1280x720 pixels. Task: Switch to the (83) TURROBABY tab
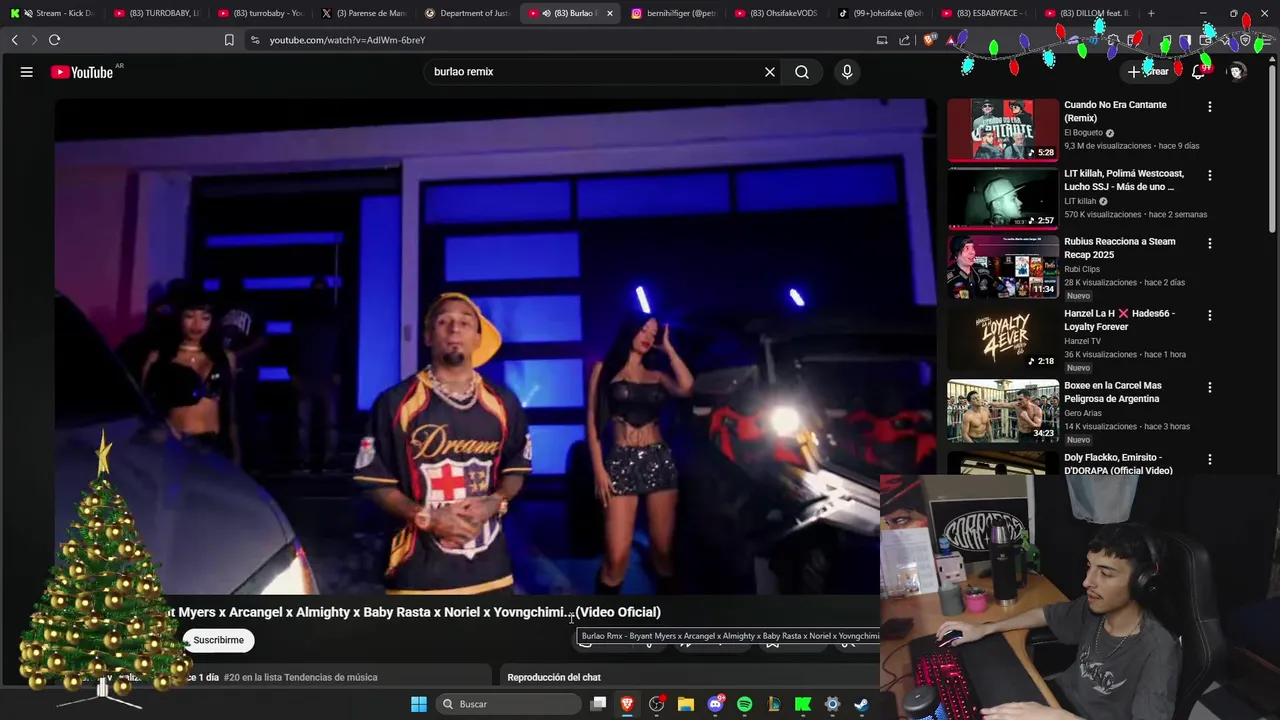(157, 13)
